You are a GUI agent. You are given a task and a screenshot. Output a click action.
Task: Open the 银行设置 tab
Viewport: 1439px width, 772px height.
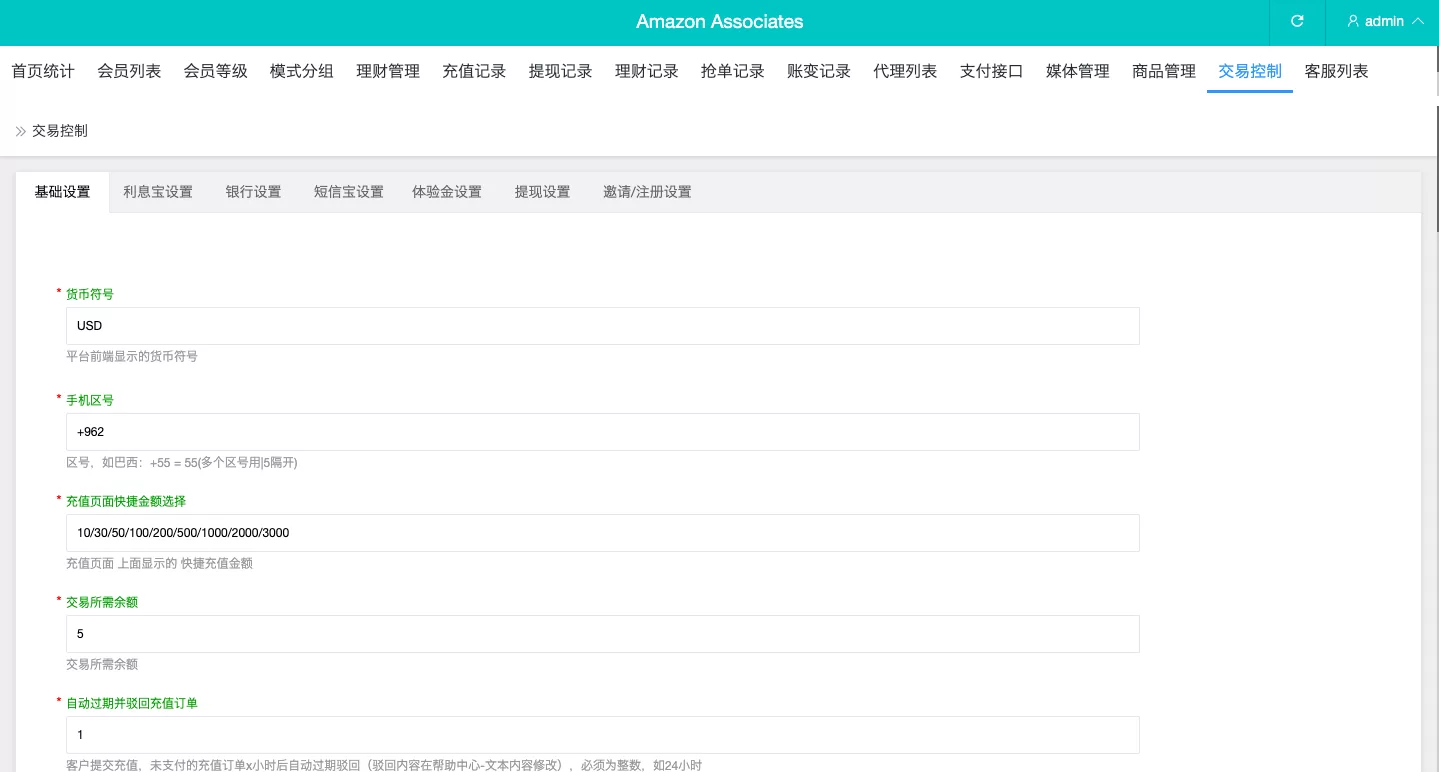[x=253, y=192]
